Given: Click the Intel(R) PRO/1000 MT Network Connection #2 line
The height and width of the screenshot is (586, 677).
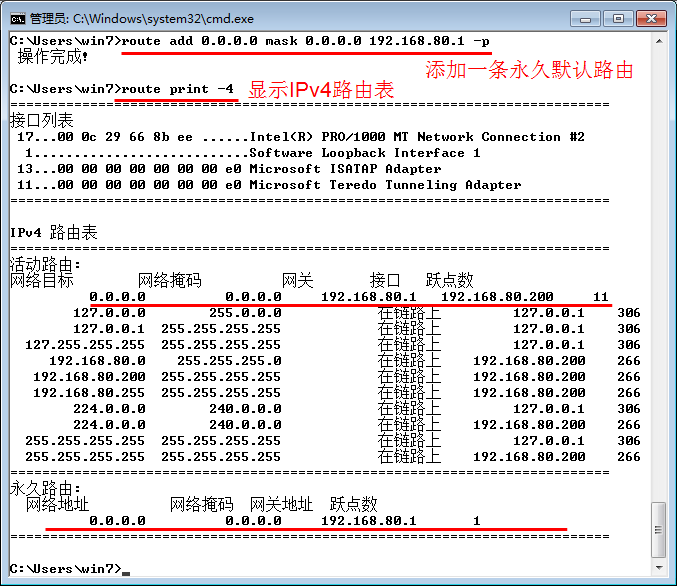Looking at the screenshot, I should 301,137.
